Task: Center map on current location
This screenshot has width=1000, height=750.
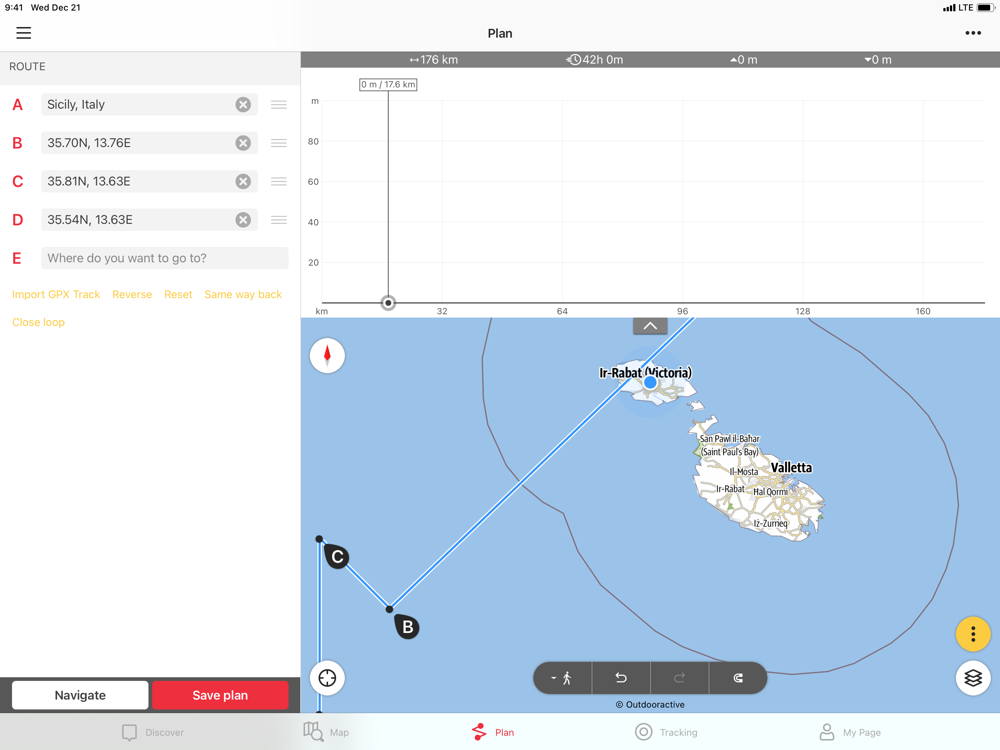Action: (x=327, y=678)
